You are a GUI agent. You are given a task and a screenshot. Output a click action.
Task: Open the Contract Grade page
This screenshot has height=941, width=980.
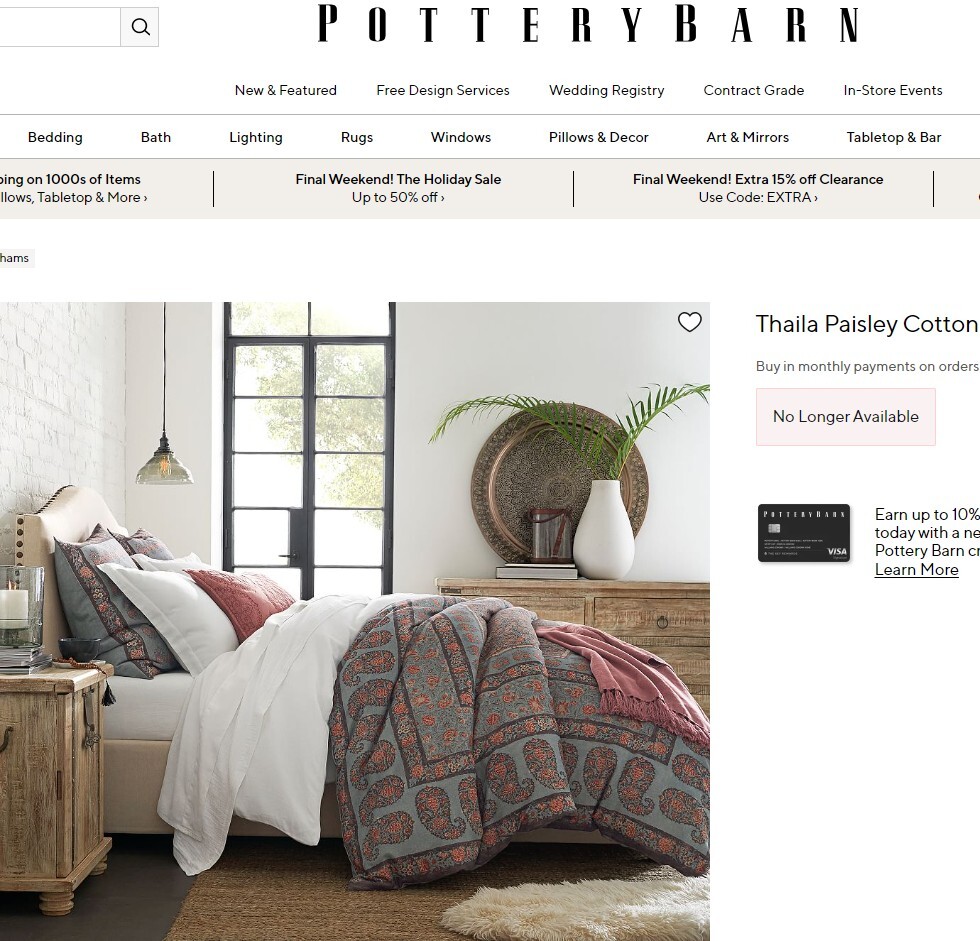pos(754,90)
